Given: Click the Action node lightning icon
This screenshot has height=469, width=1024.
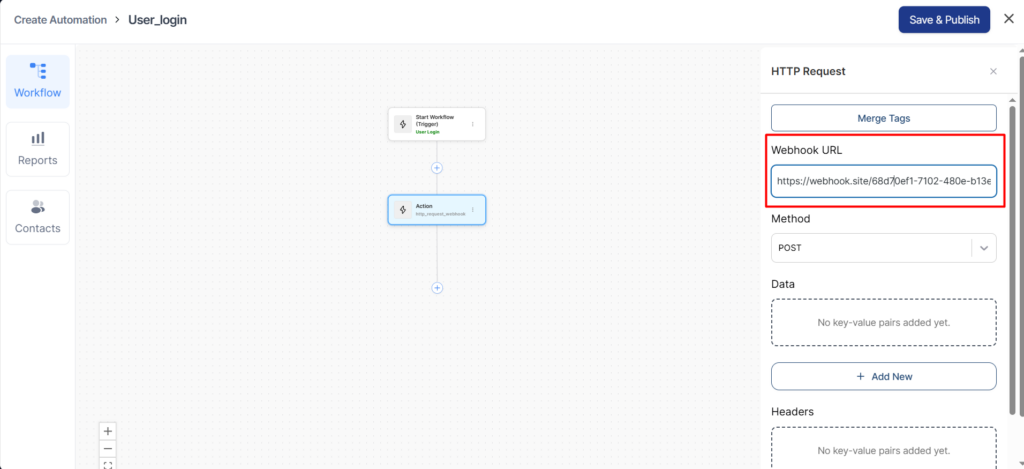Looking at the screenshot, I should [403, 210].
